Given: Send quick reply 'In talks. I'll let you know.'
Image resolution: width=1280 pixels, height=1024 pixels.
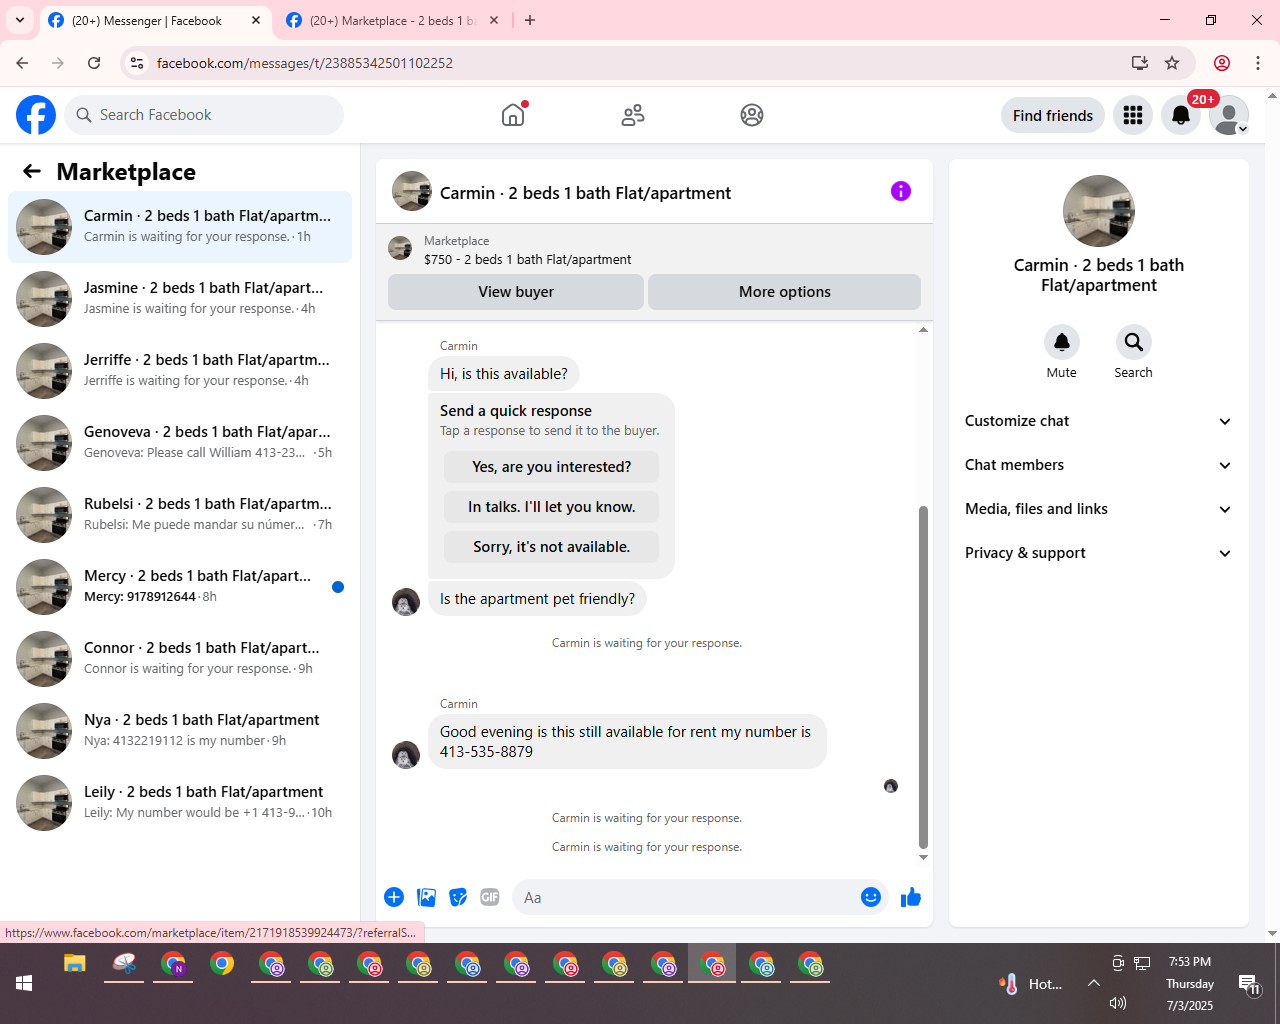Looking at the screenshot, I should click(552, 507).
